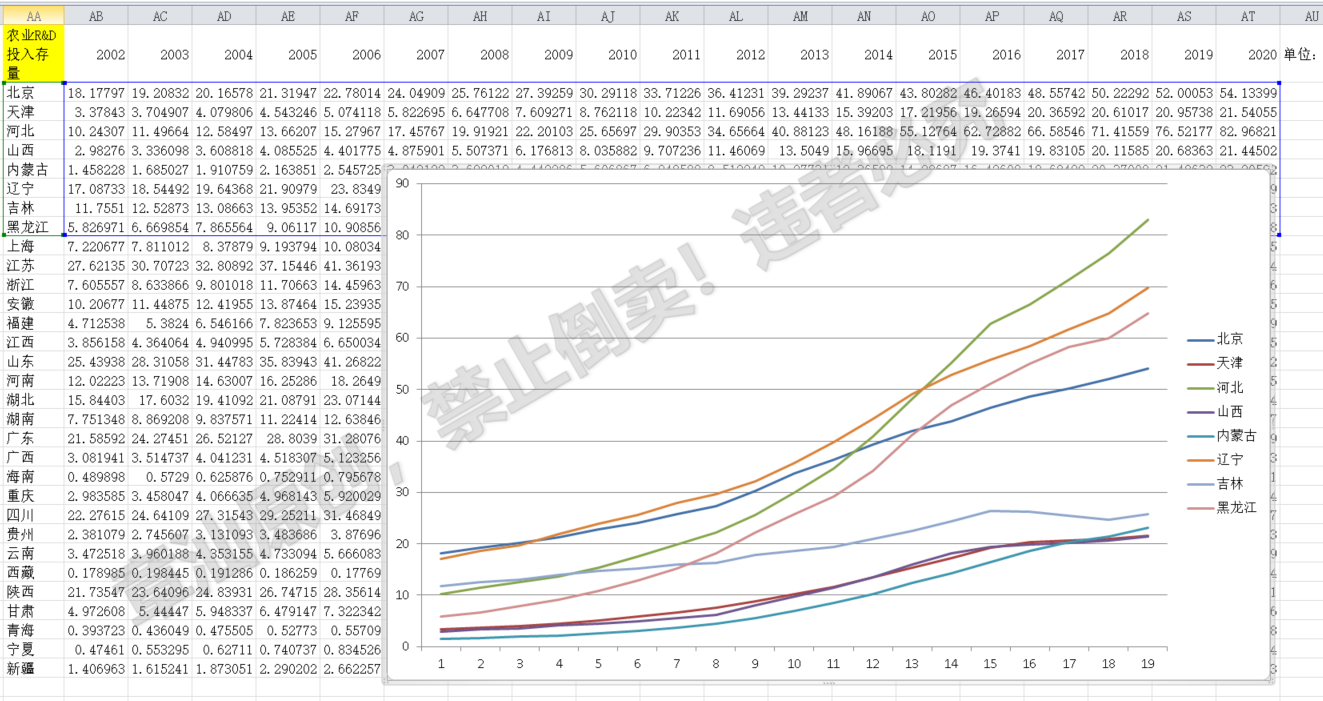Select column header AB
This screenshot has width=1323, height=701.
[96, 16]
